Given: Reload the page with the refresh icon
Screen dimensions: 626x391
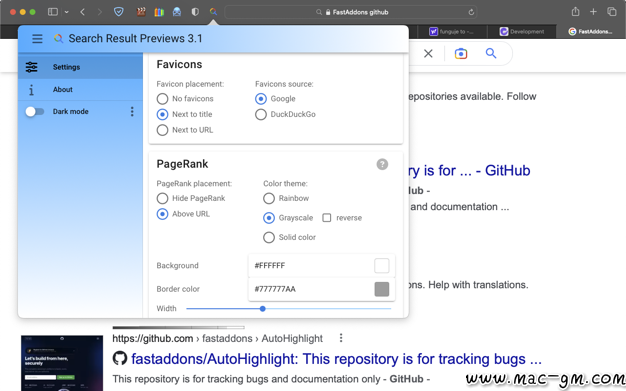Looking at the screenshot, I should click(471, 12).
